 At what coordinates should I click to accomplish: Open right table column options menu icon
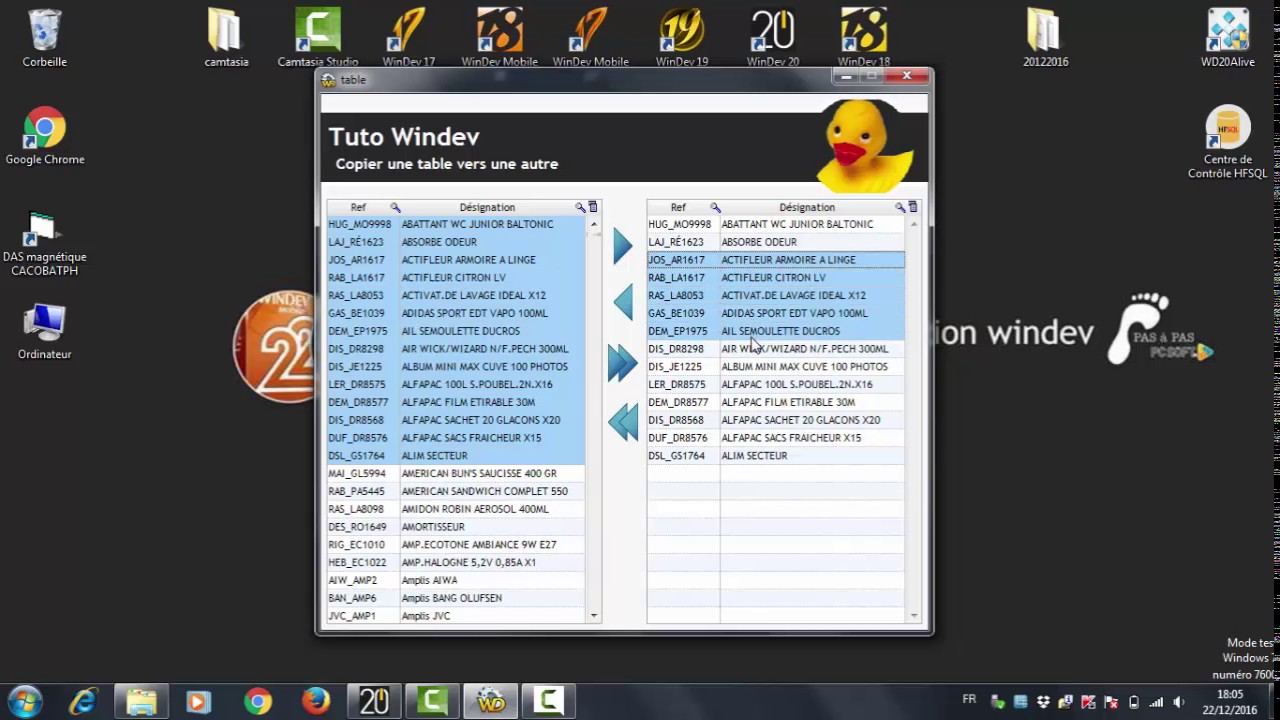pyautogui.click(x=913, y=207)
